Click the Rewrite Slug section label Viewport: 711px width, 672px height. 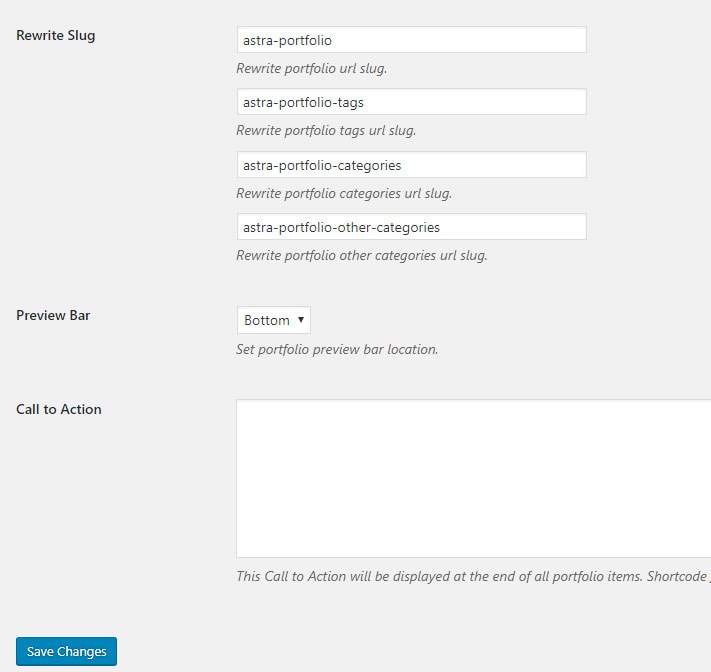tap(56, 36)
